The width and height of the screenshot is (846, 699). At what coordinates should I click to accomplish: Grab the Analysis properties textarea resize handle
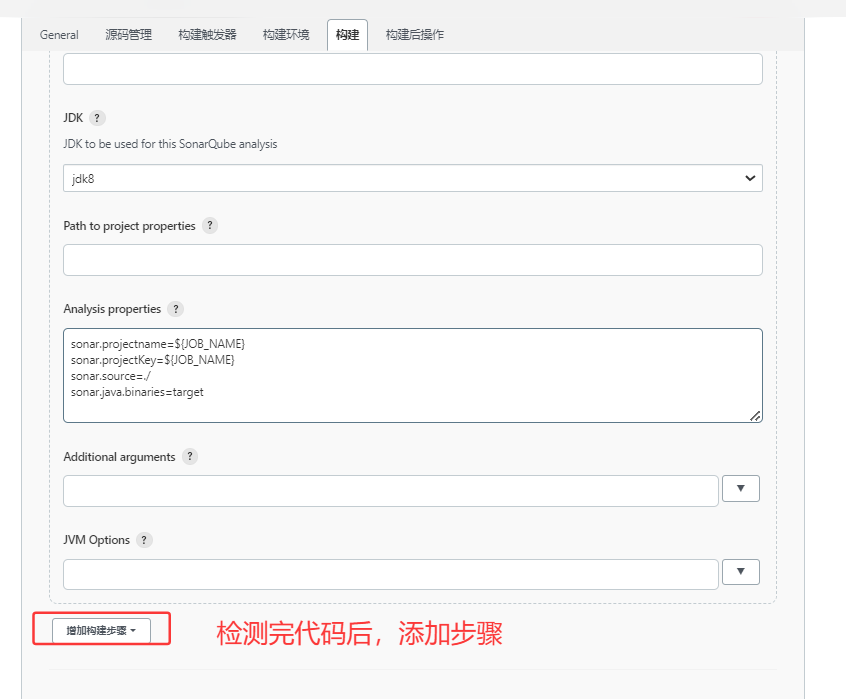[755, 416]
